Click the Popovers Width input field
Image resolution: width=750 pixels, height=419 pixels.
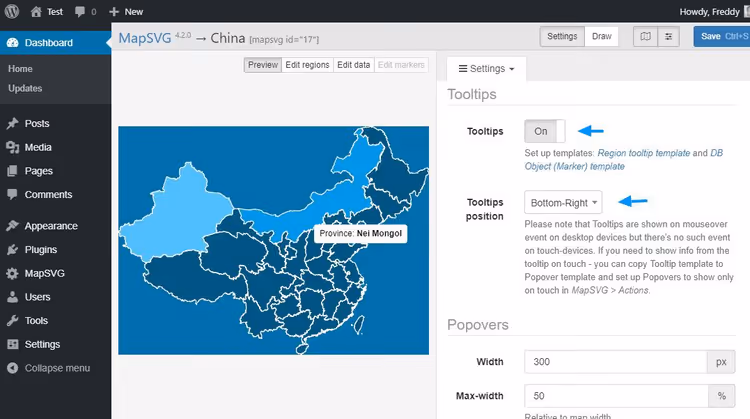point(616,362)
